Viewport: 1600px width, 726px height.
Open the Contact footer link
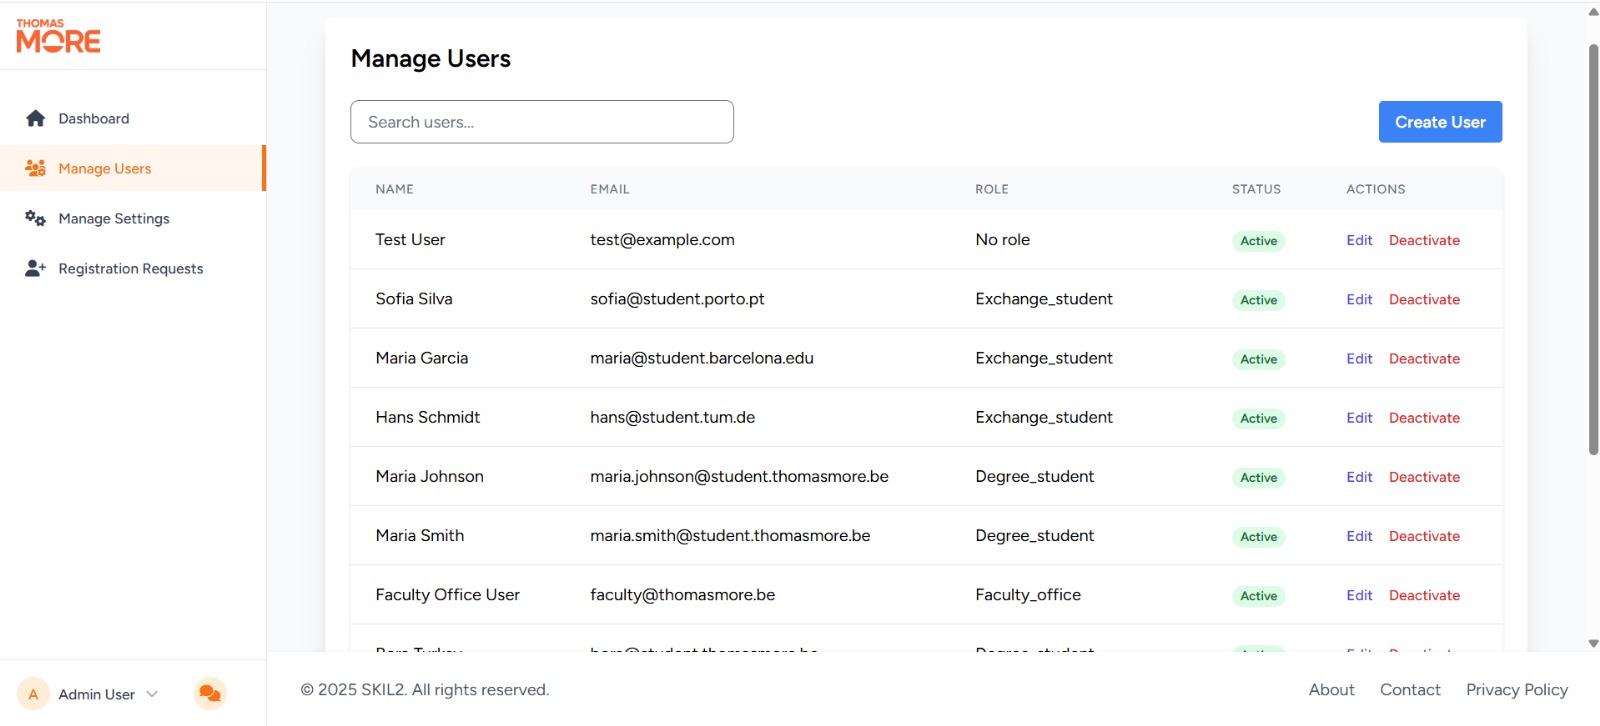pyautogui.click(x=1410, y=690)
